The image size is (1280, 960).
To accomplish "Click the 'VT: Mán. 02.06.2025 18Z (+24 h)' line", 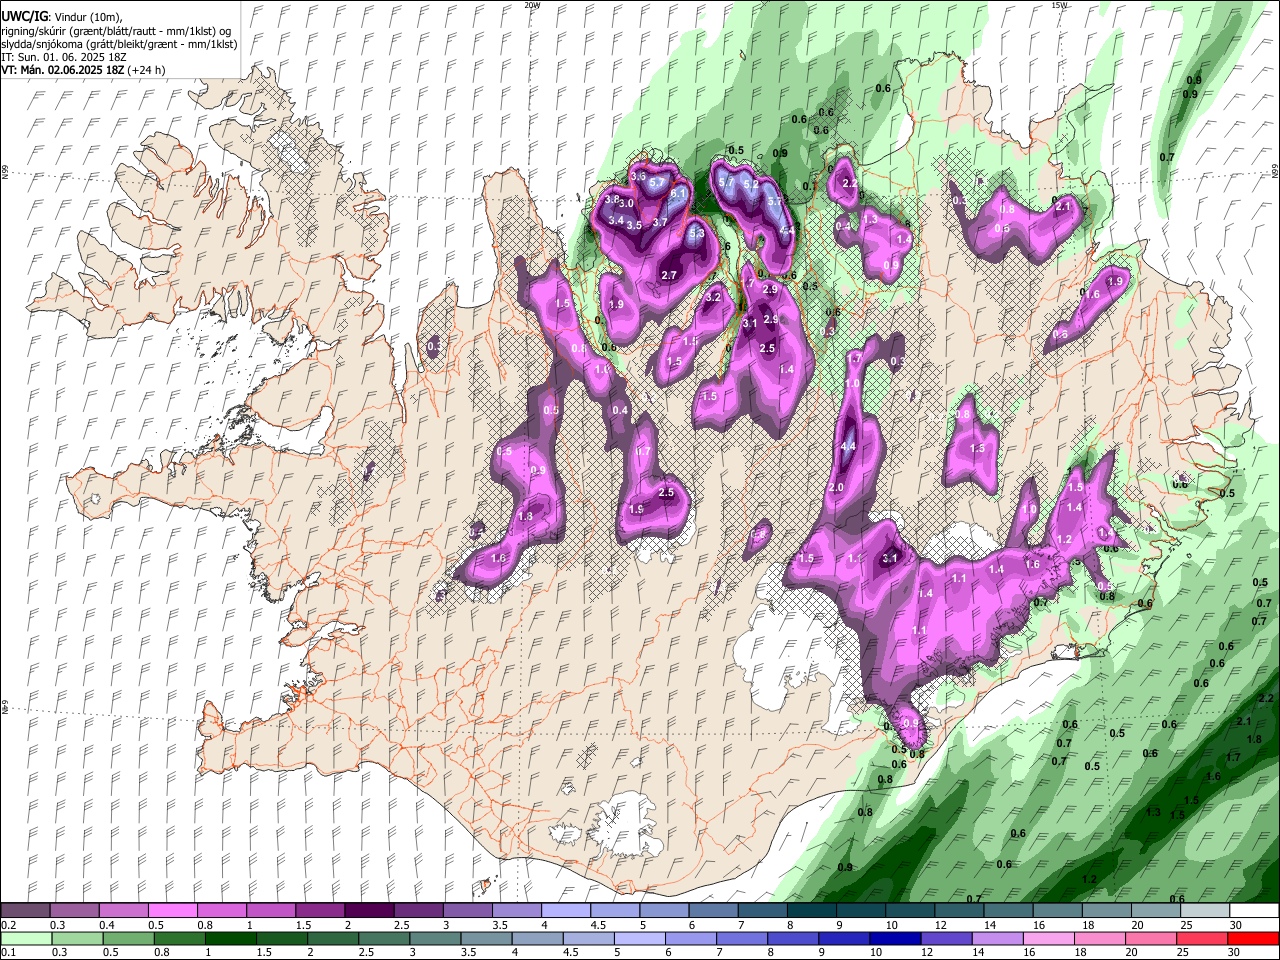I will 84,70.
